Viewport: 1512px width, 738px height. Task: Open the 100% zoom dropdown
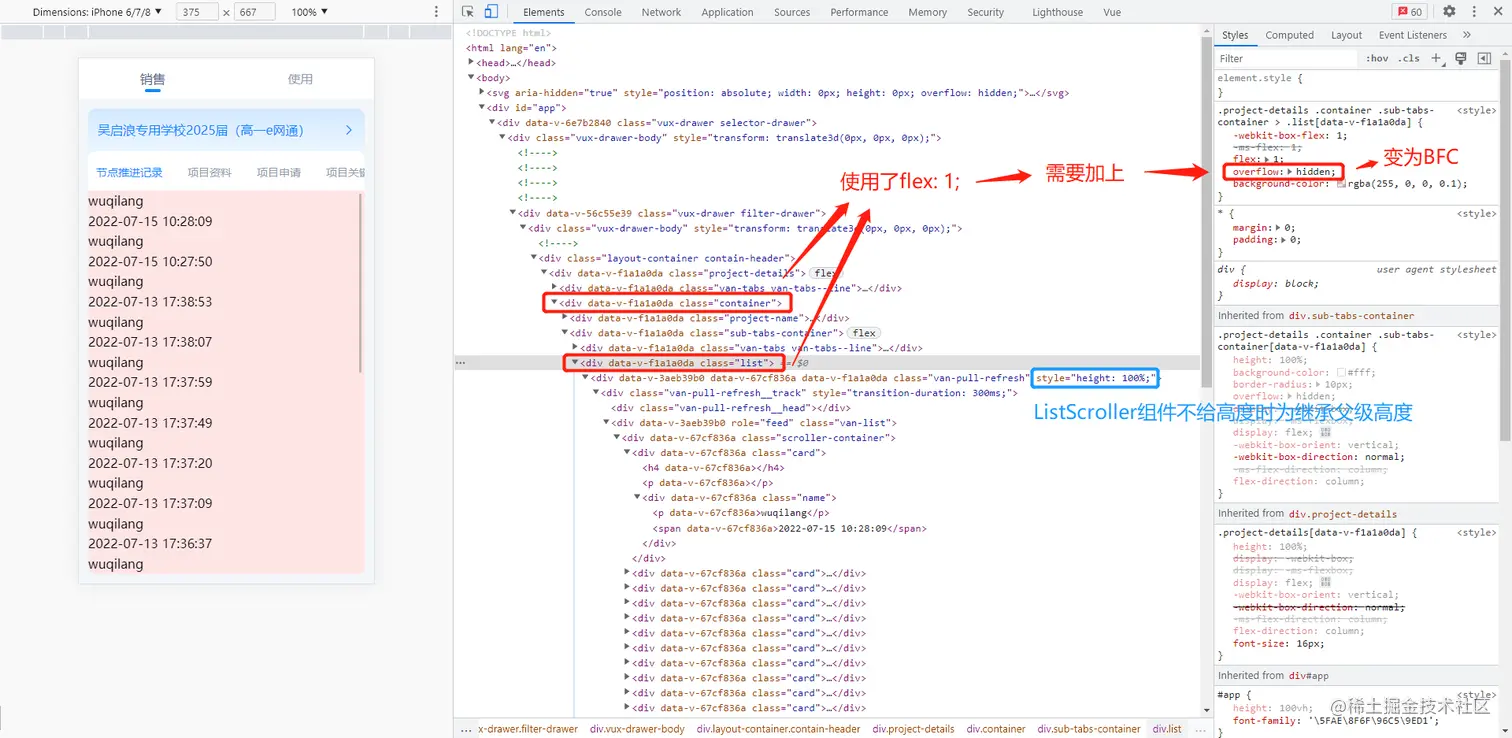pyautogui.click(x=310, y=12)
